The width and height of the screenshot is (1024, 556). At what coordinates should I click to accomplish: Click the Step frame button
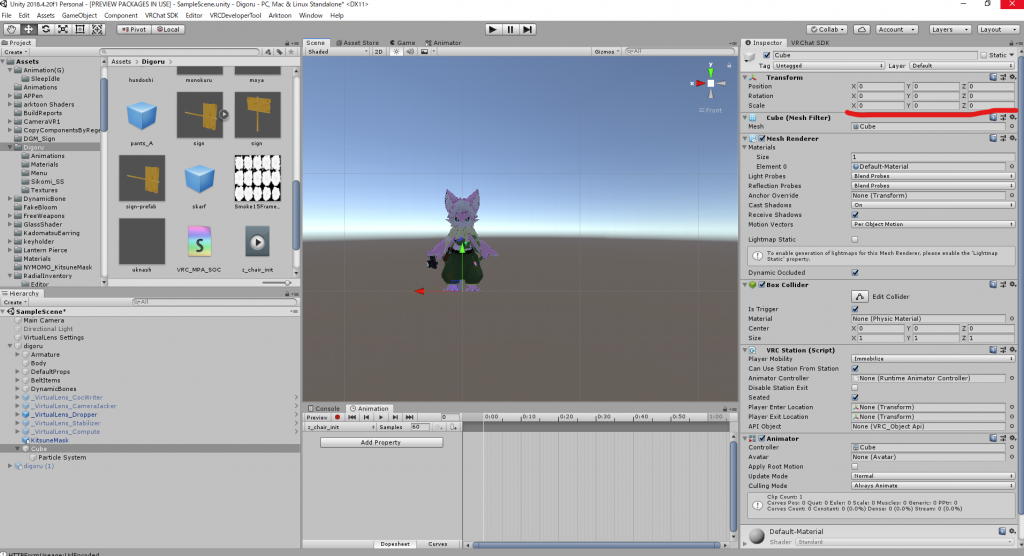point(528,29)
